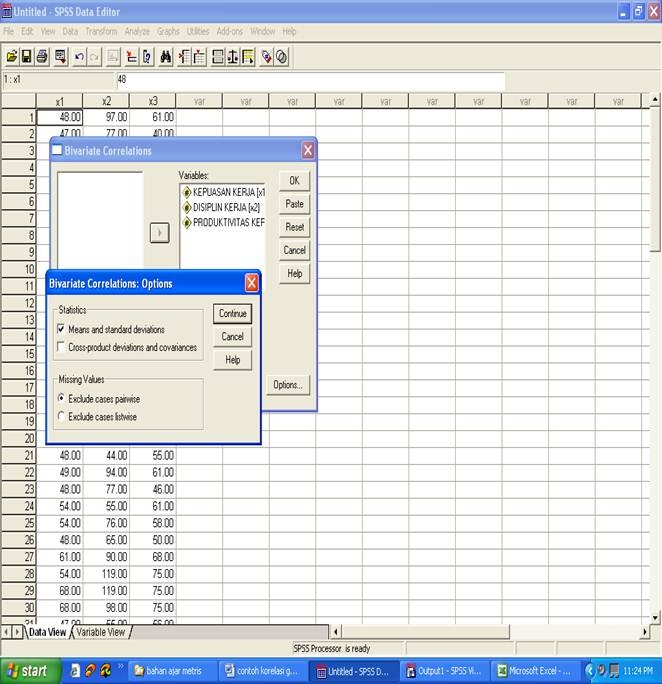Click the Undo arrow icon
The height and width of the screenshot is (684, 662).
click(x=79, y=57)
